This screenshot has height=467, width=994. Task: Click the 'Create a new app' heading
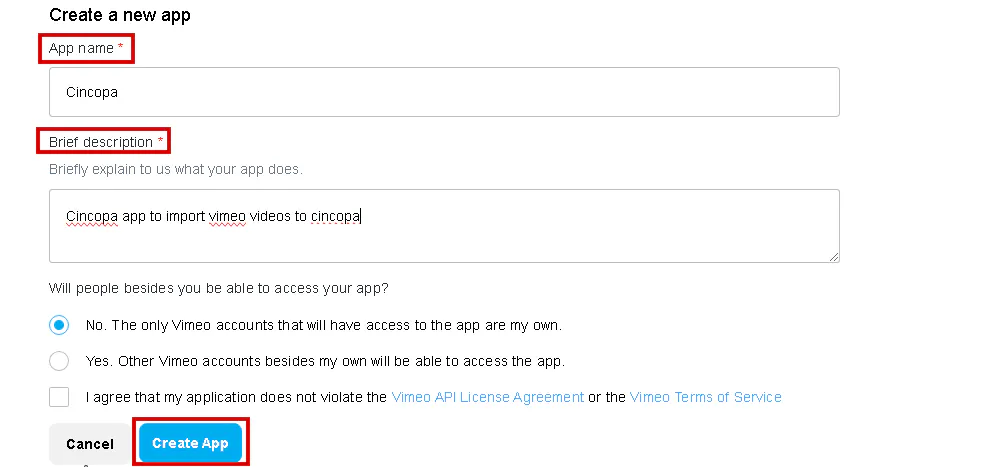(120, 15)
